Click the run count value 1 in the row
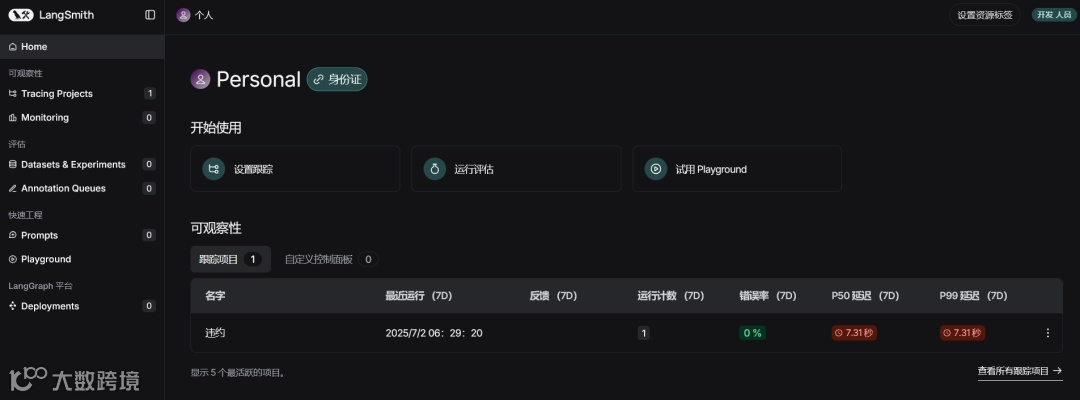This screenshot has width=1080, height=400. point(643,333)
